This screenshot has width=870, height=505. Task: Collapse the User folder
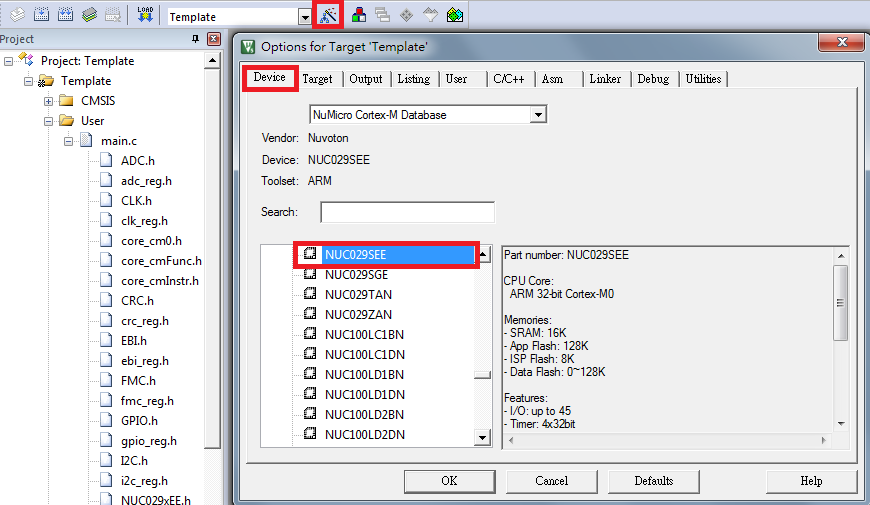pos(49,121)
